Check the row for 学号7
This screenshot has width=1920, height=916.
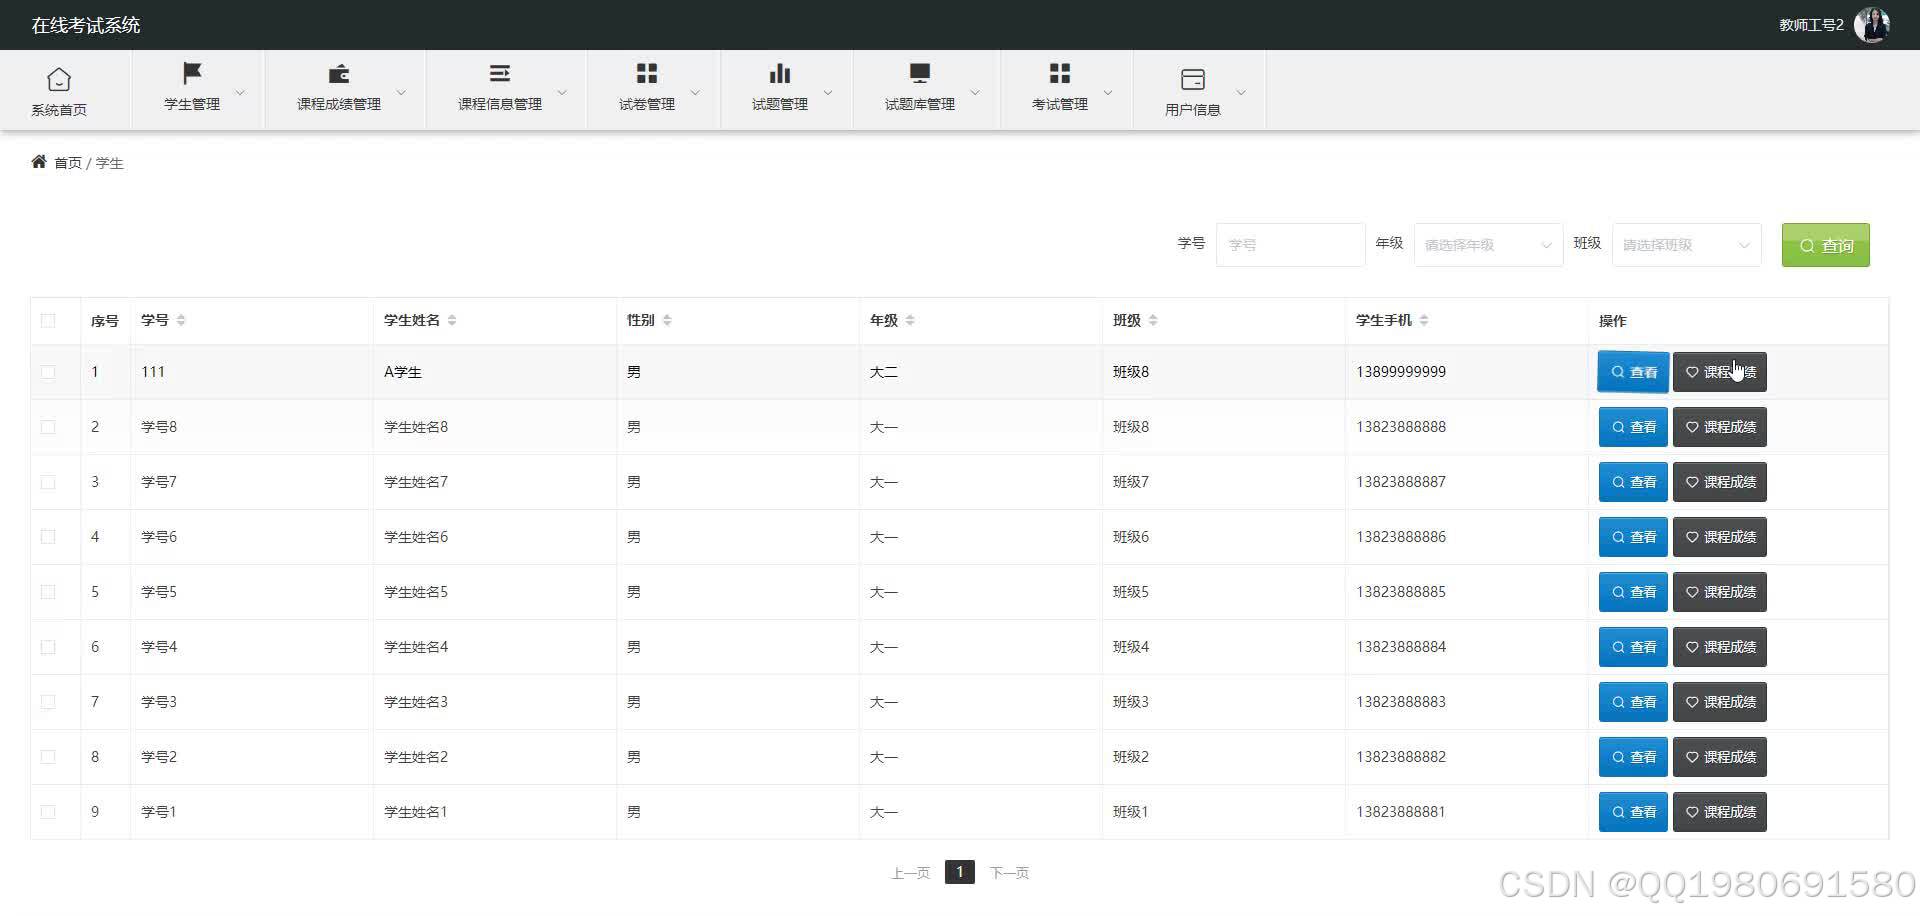click(x=48, y=482)
